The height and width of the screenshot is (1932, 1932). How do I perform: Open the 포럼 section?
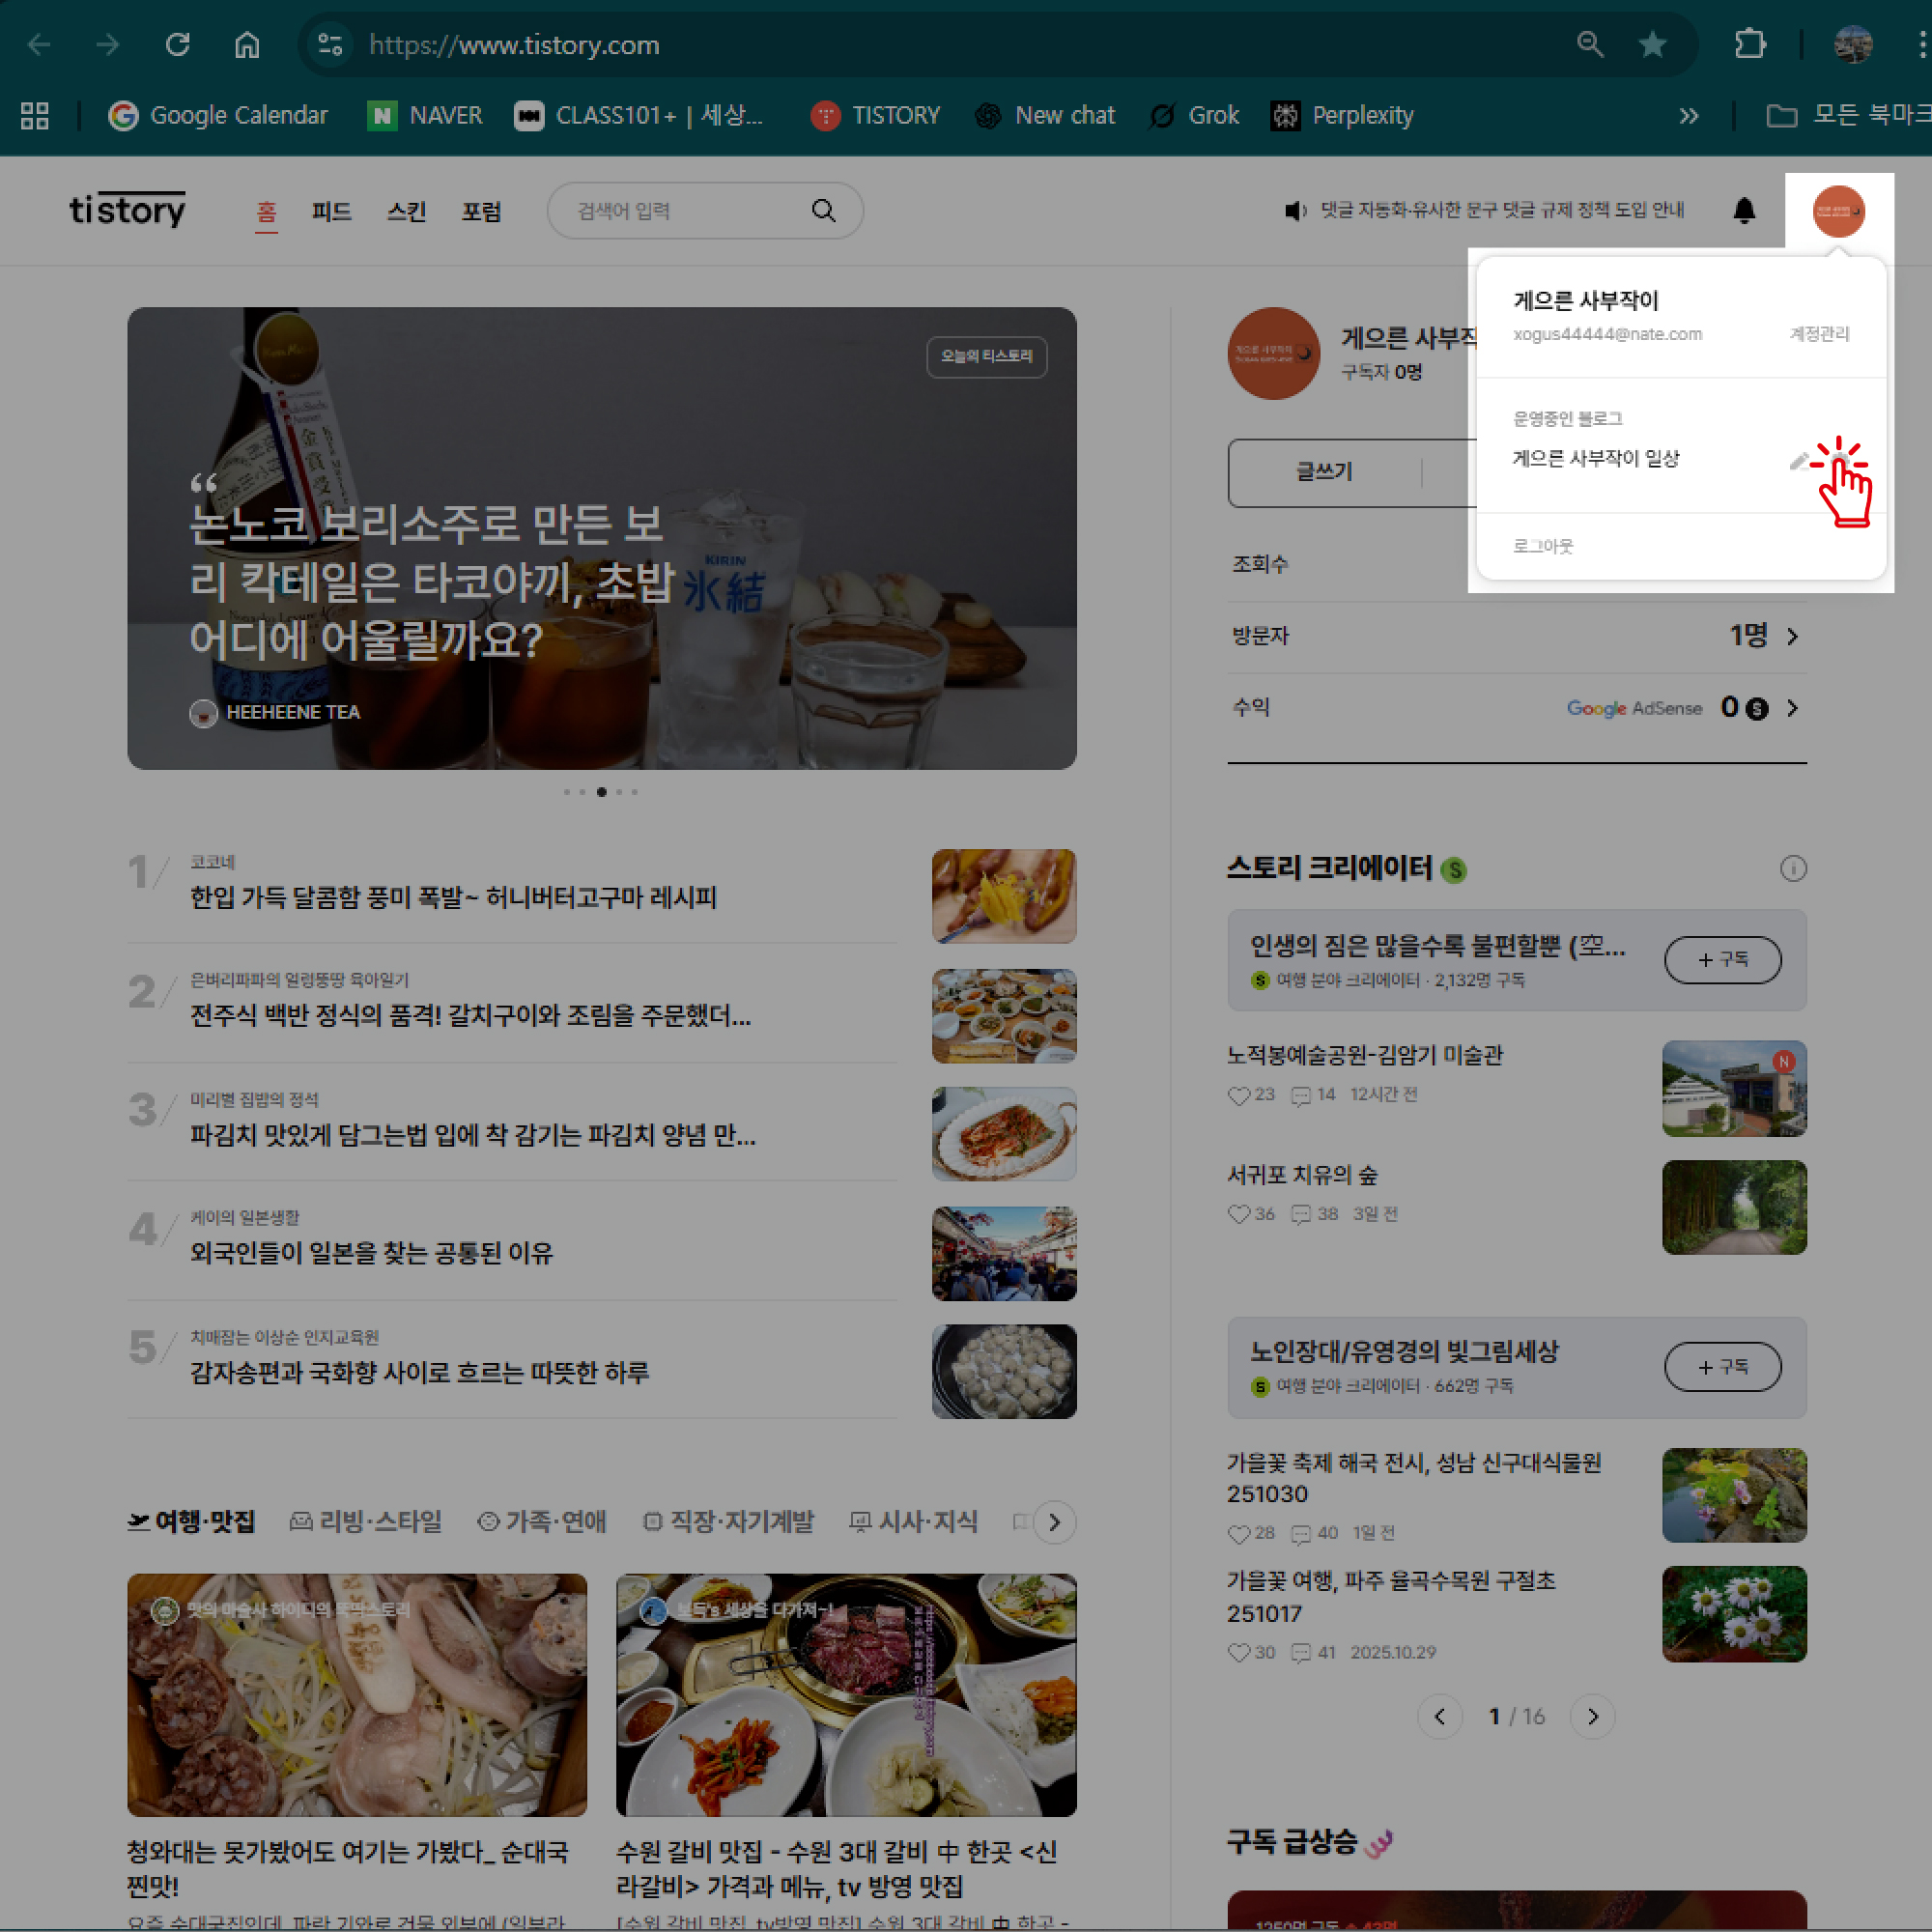pyautogui.click(x=481, y=211)
